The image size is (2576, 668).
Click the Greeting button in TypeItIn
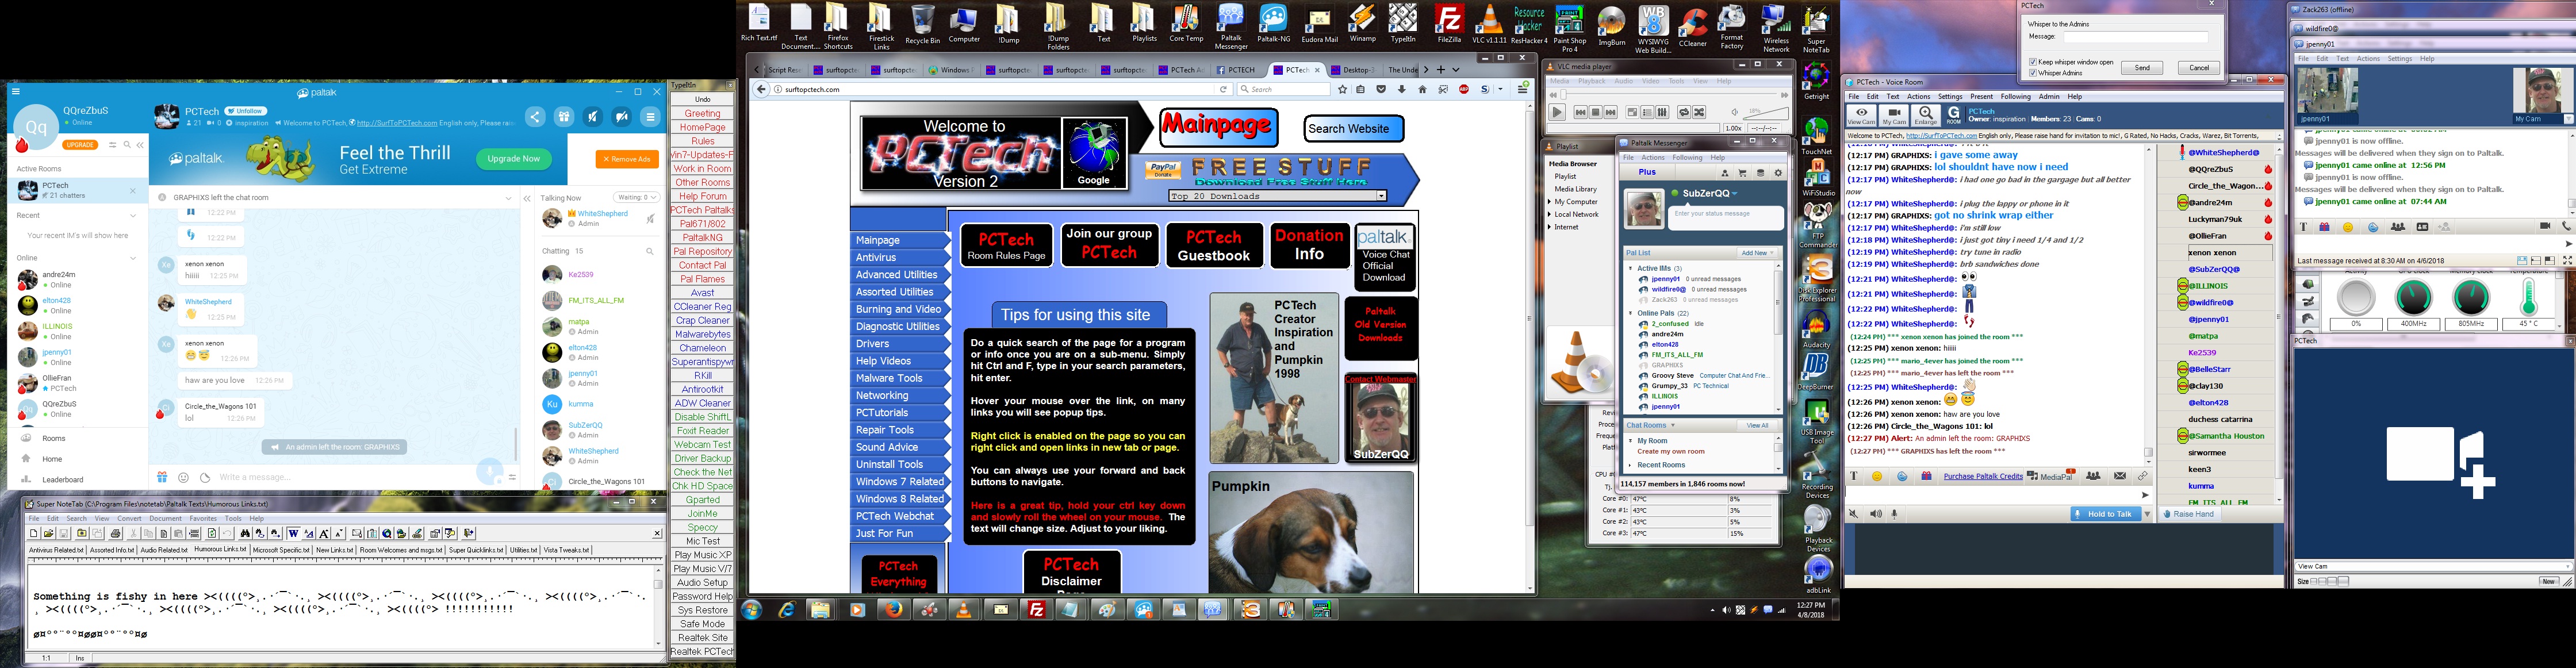click(x=702, y=113)
